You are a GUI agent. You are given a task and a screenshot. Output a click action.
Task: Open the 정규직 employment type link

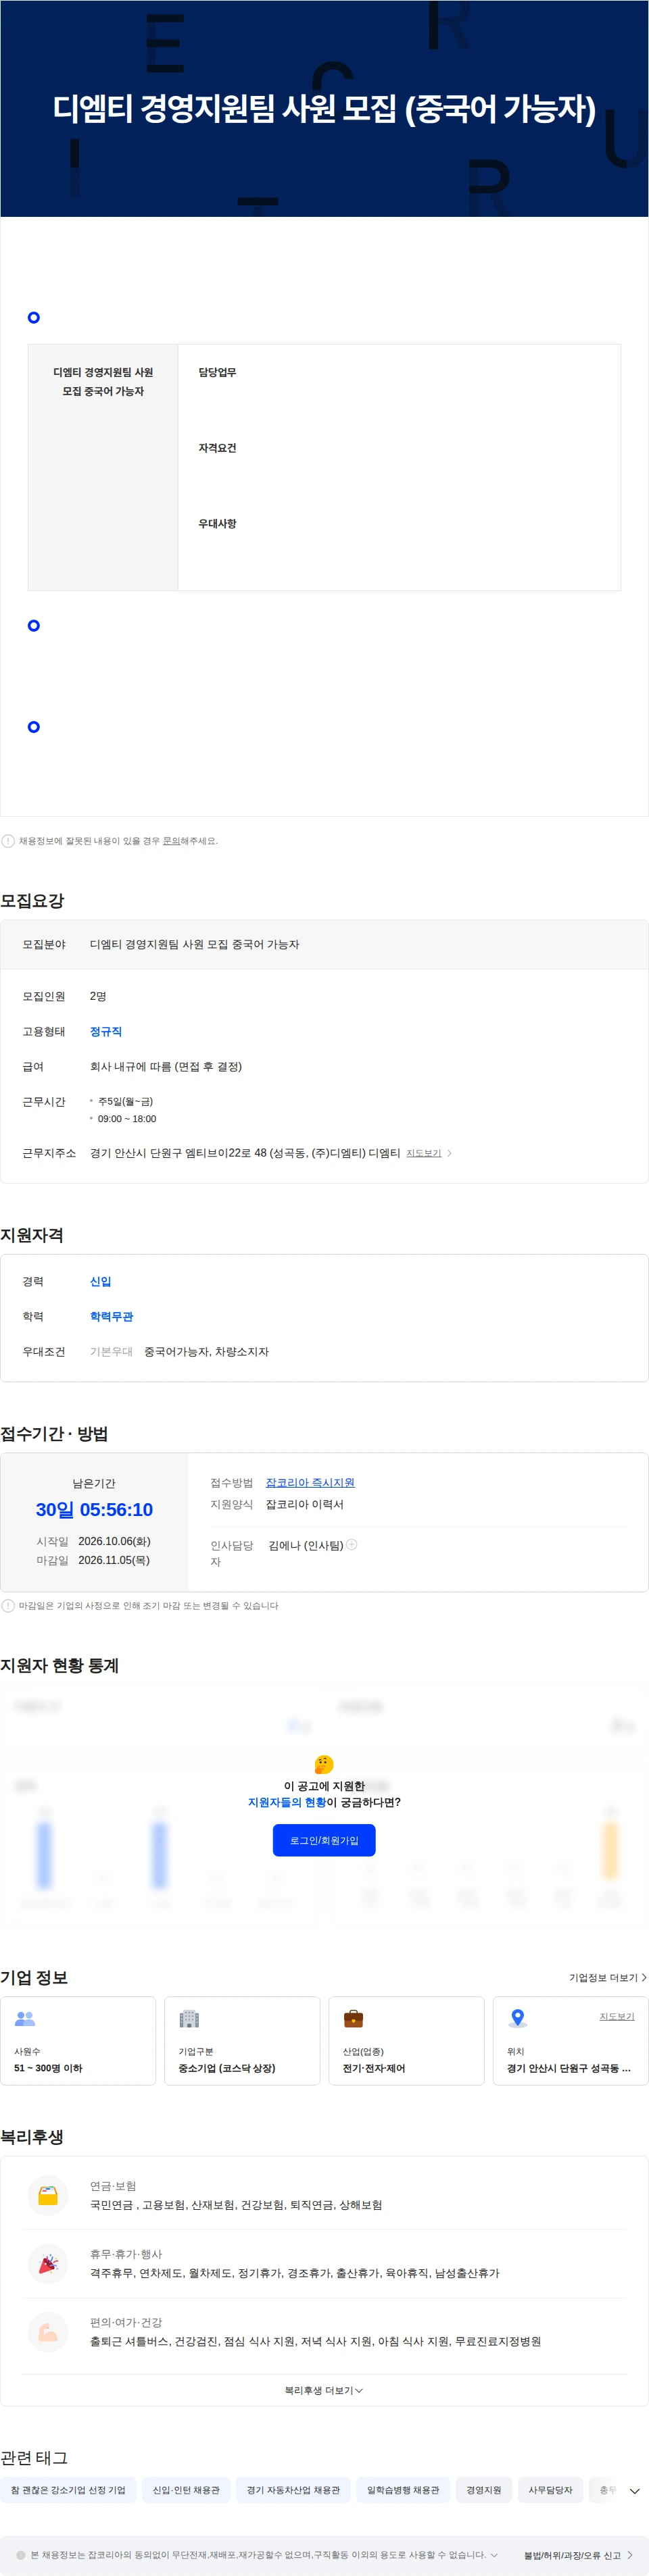[x=106, y=1031]
